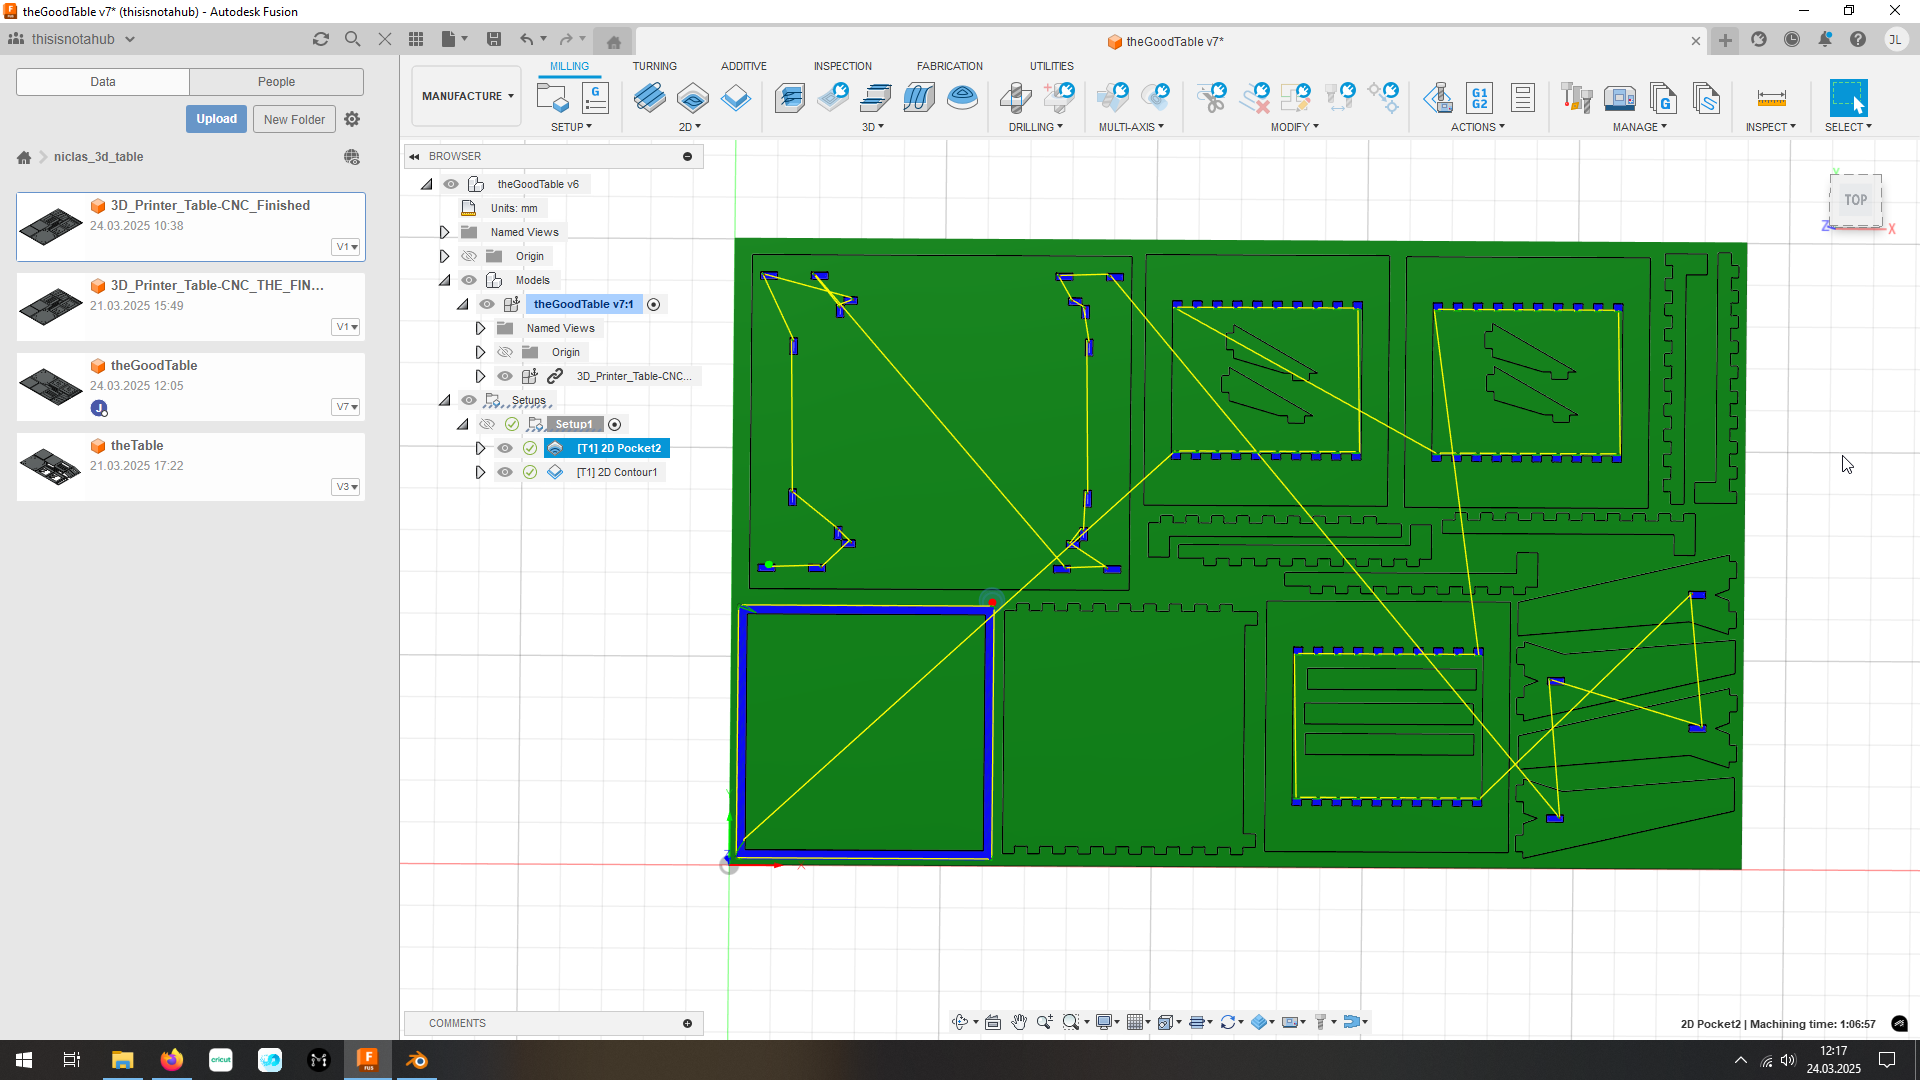The width and height of the screenshot is (1920, 1080).
Task: Toggle visibility of 2D Pocket2 operation
Action: pos(505,448)
